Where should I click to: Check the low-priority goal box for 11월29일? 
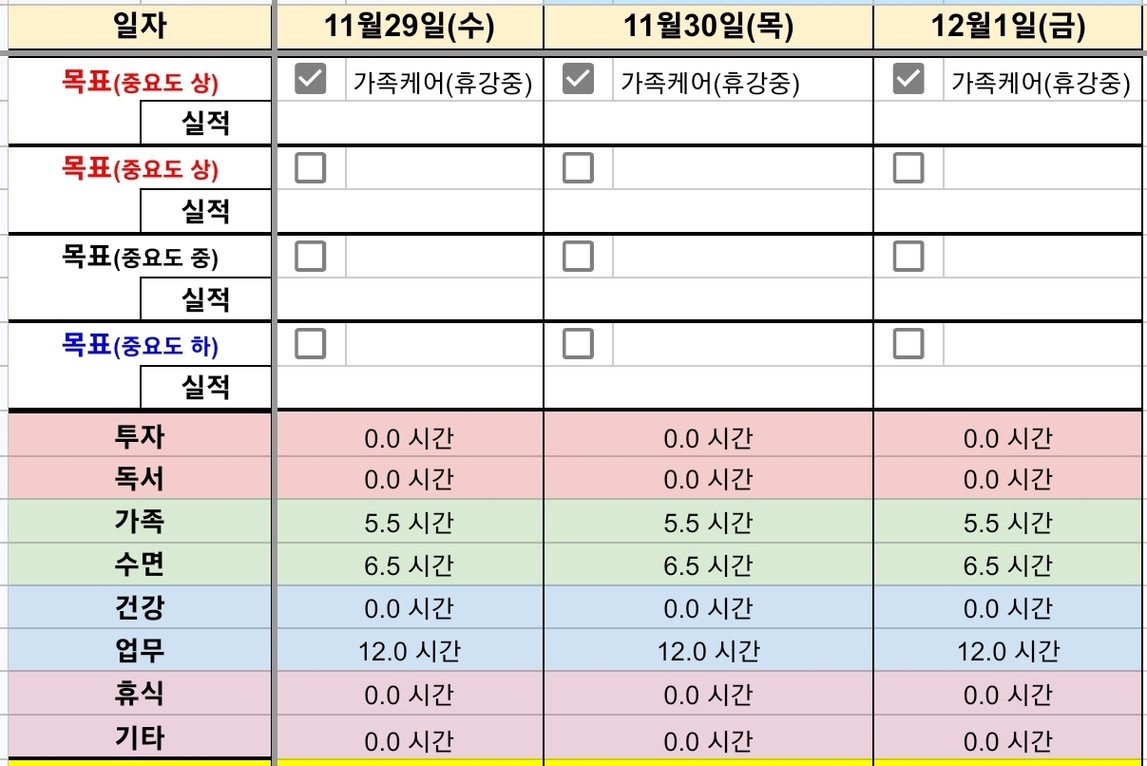pyautogui.click(x=311, y=344)
